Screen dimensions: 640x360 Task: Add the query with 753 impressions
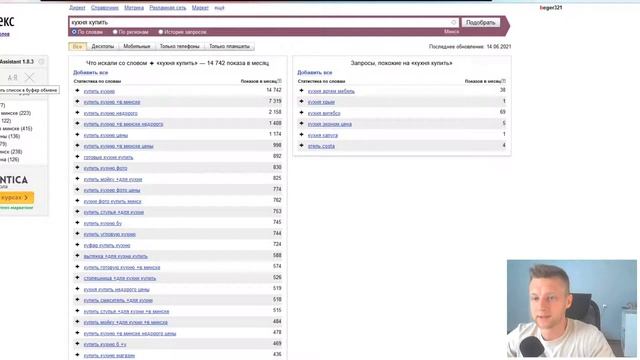(x=78, y=211)
